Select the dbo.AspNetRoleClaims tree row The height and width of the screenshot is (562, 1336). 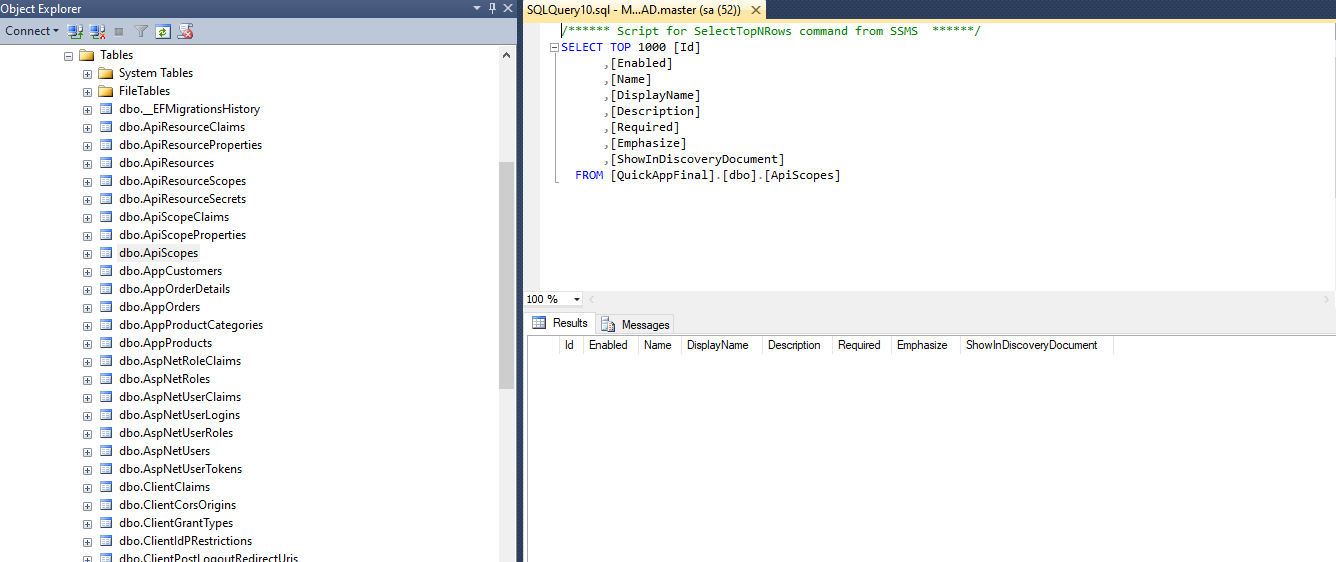(180, 361)
